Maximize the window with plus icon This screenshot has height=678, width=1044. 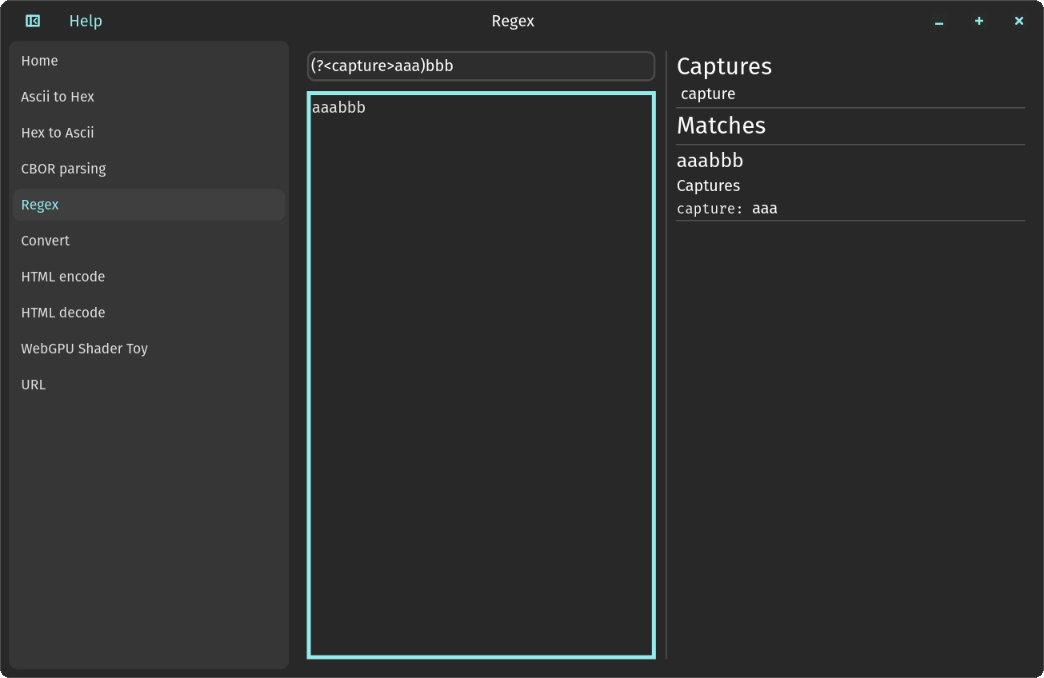[x=979, y=21]
